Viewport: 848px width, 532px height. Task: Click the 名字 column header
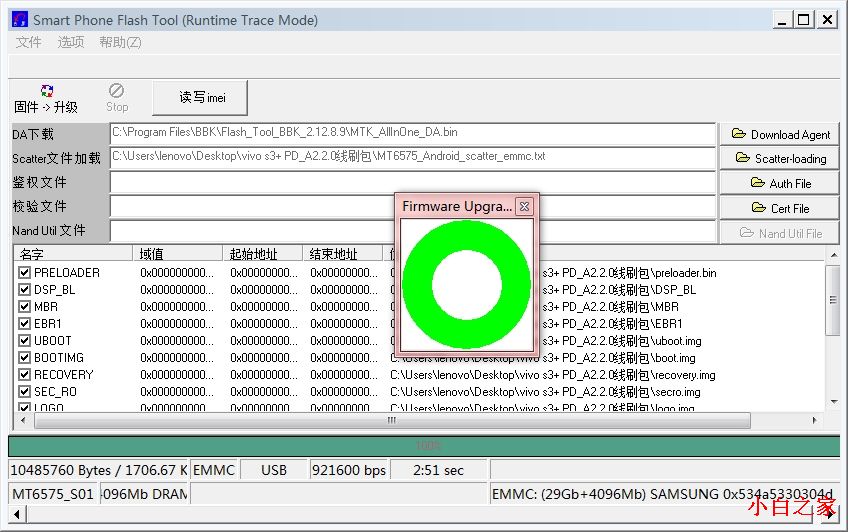coord(73,254)
